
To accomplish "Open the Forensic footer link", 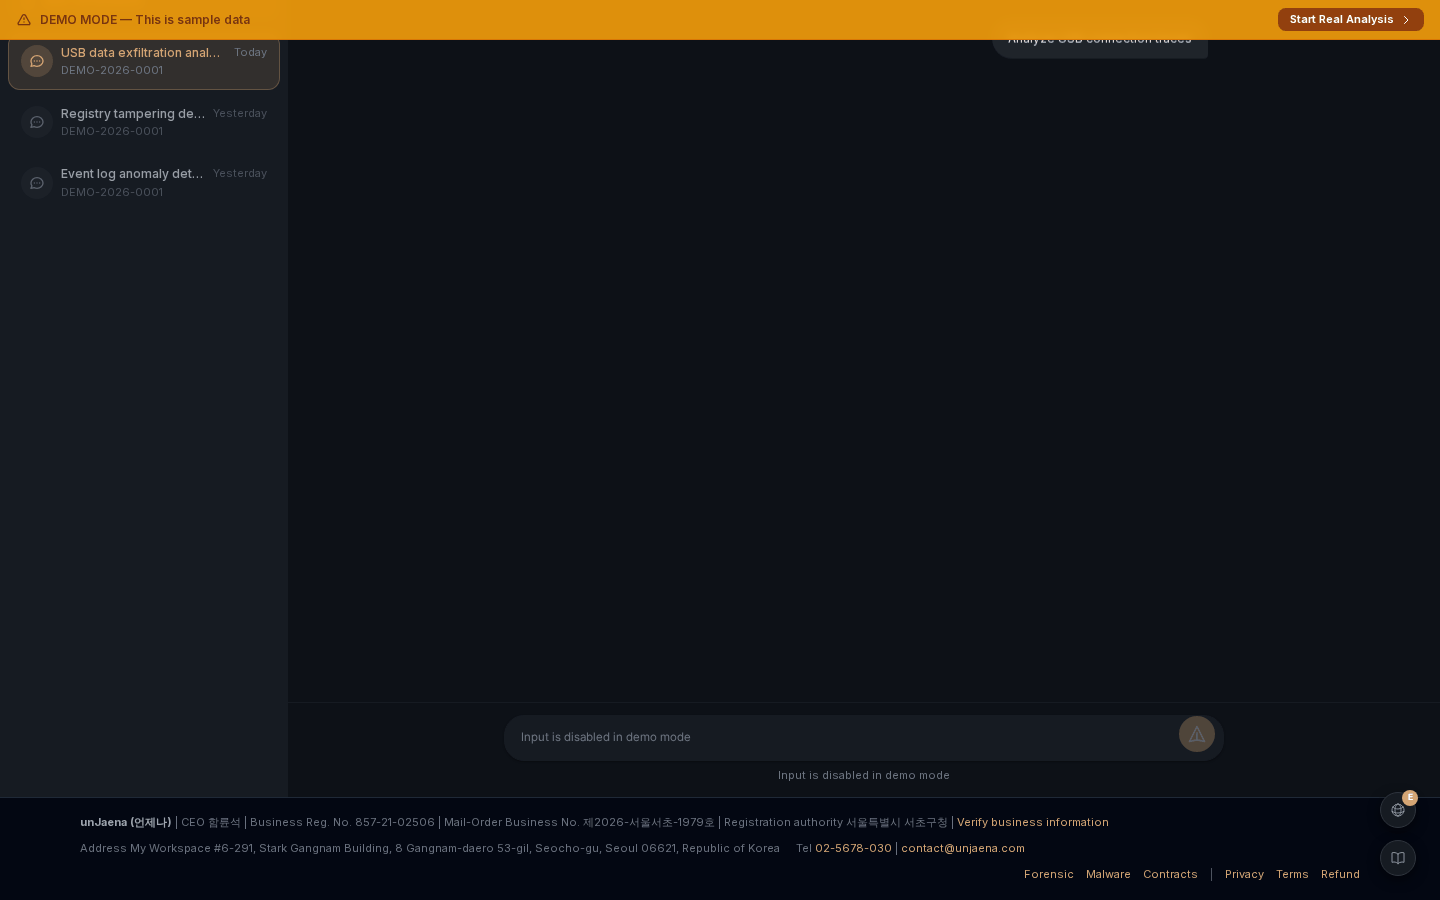I will point(1049,874).
